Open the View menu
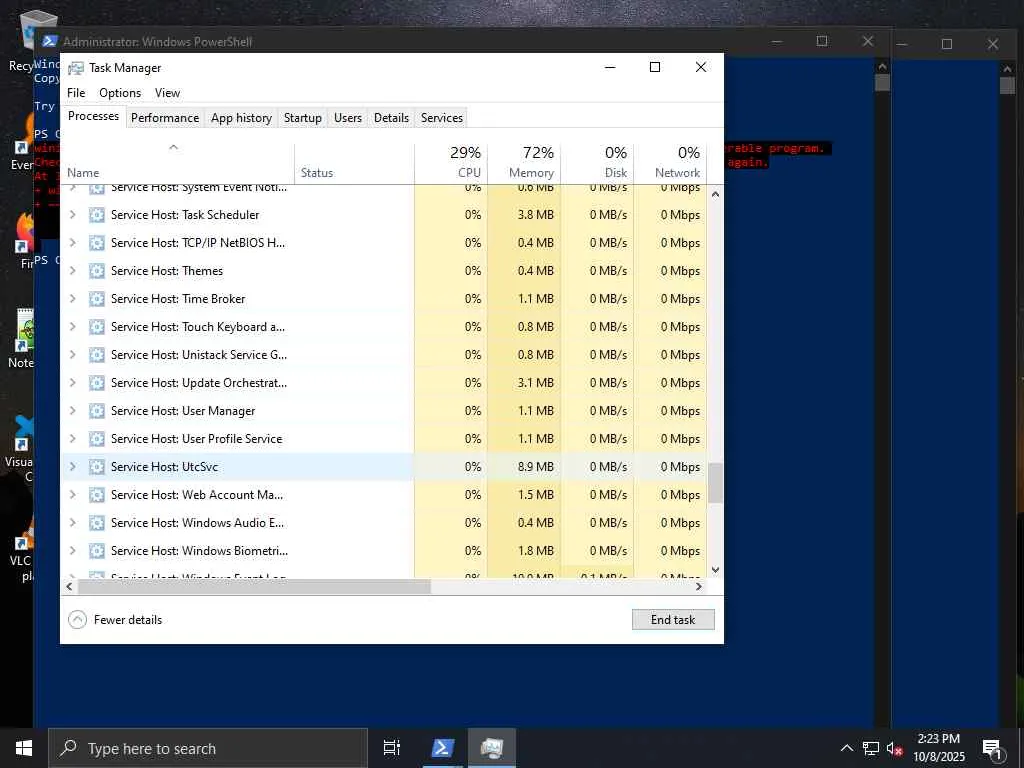This screenshot has width=1024, height=768. point(167,93)
